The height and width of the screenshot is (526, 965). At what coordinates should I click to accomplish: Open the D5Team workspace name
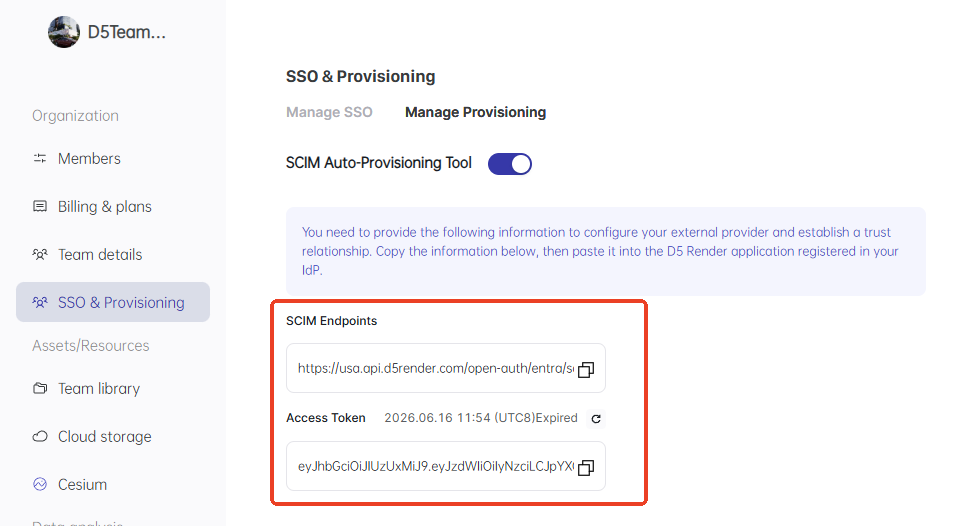(127, 32)
